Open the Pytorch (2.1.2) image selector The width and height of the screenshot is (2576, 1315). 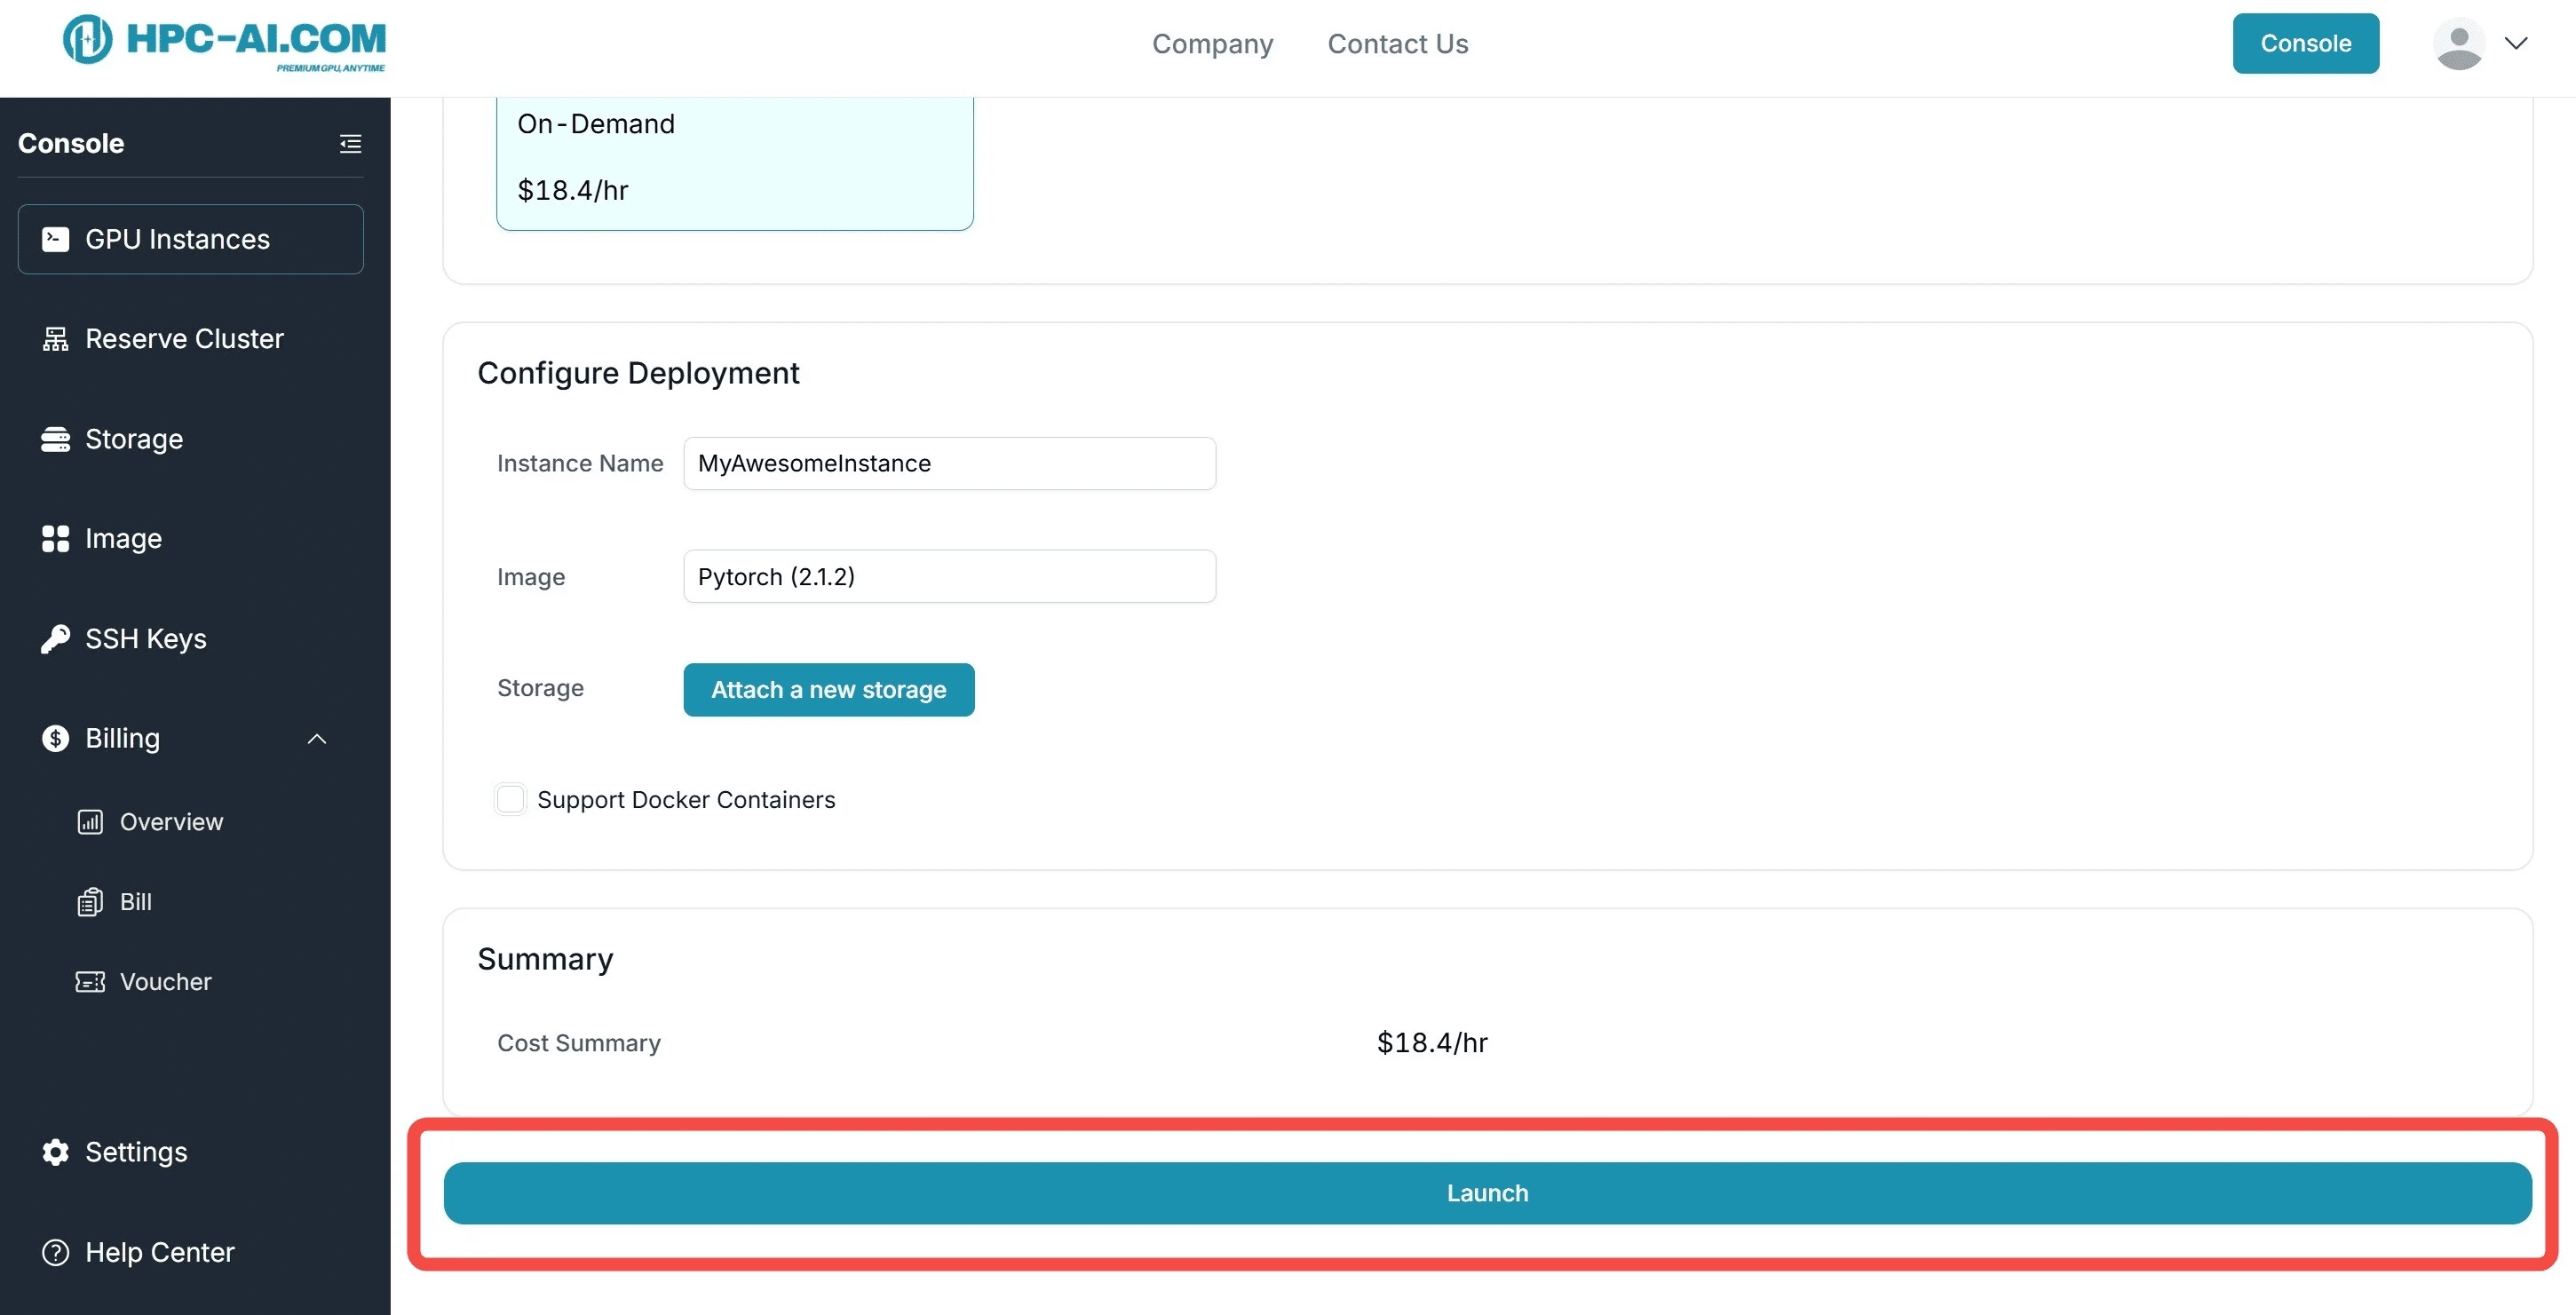tap(949, 576)
